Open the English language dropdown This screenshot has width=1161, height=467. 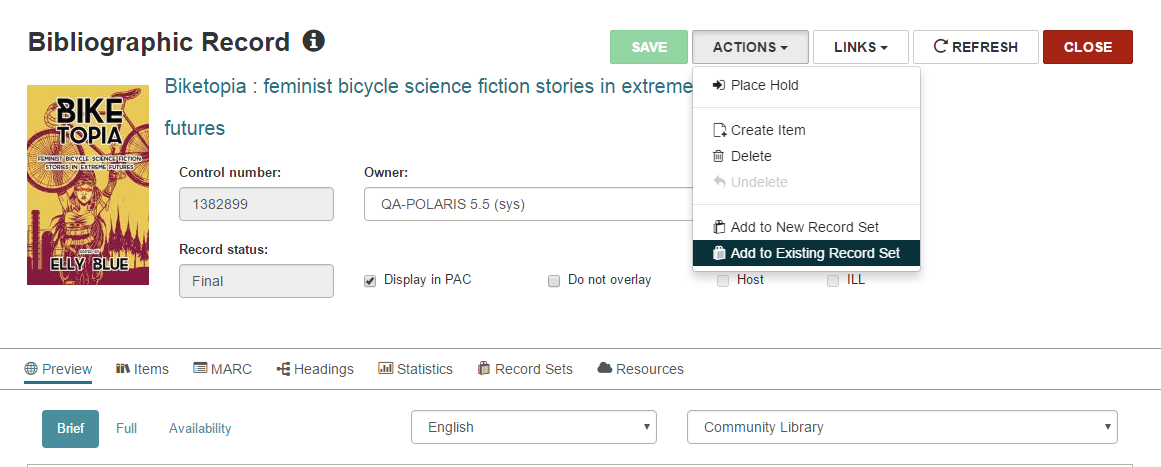(534, 427)
